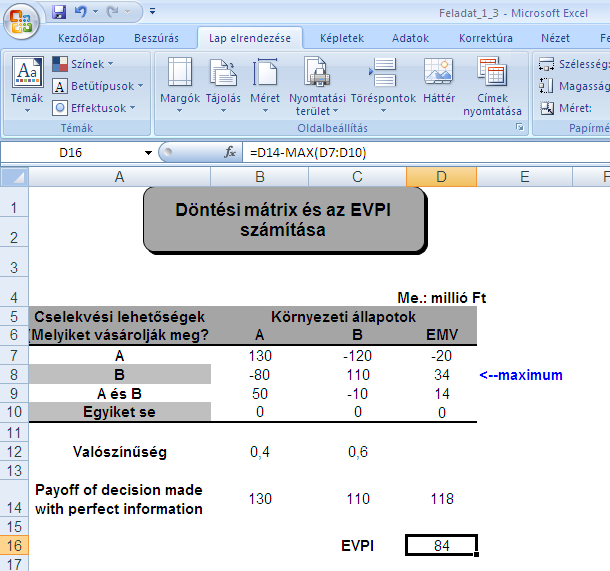Click the EMV value 34 cell
This screenshot has height=571, width=610.
pos(442,375)
